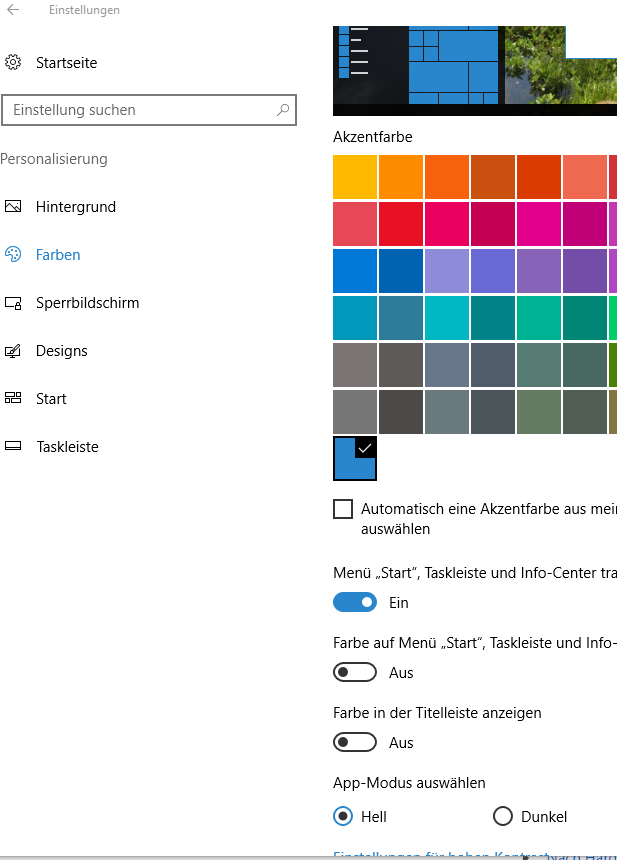Viewport: 617px width, 860px height.
Task: Pick the mint green swatch in the teal row
Action: [539, 318]
